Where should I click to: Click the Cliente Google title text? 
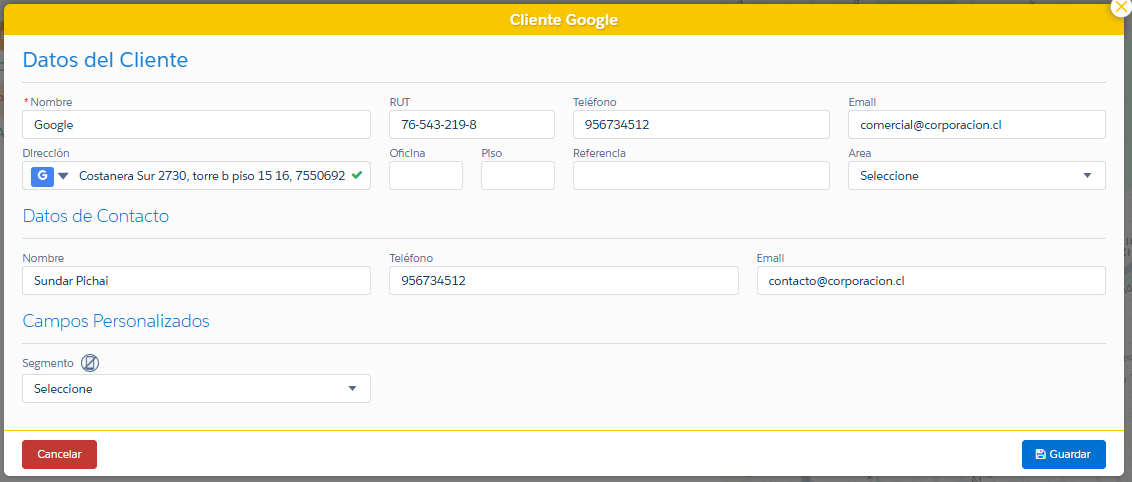pos(564,19)
